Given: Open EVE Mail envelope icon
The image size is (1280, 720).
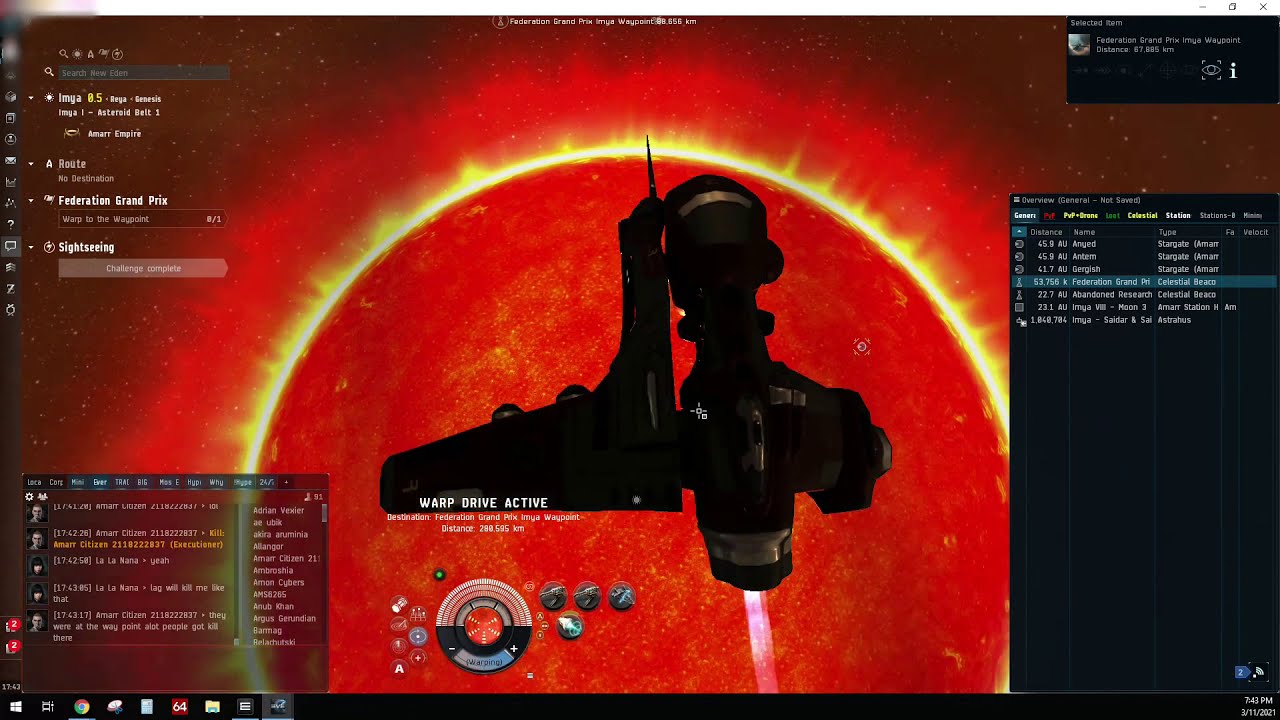Looking at the screenshot, I should coord(11,160).
